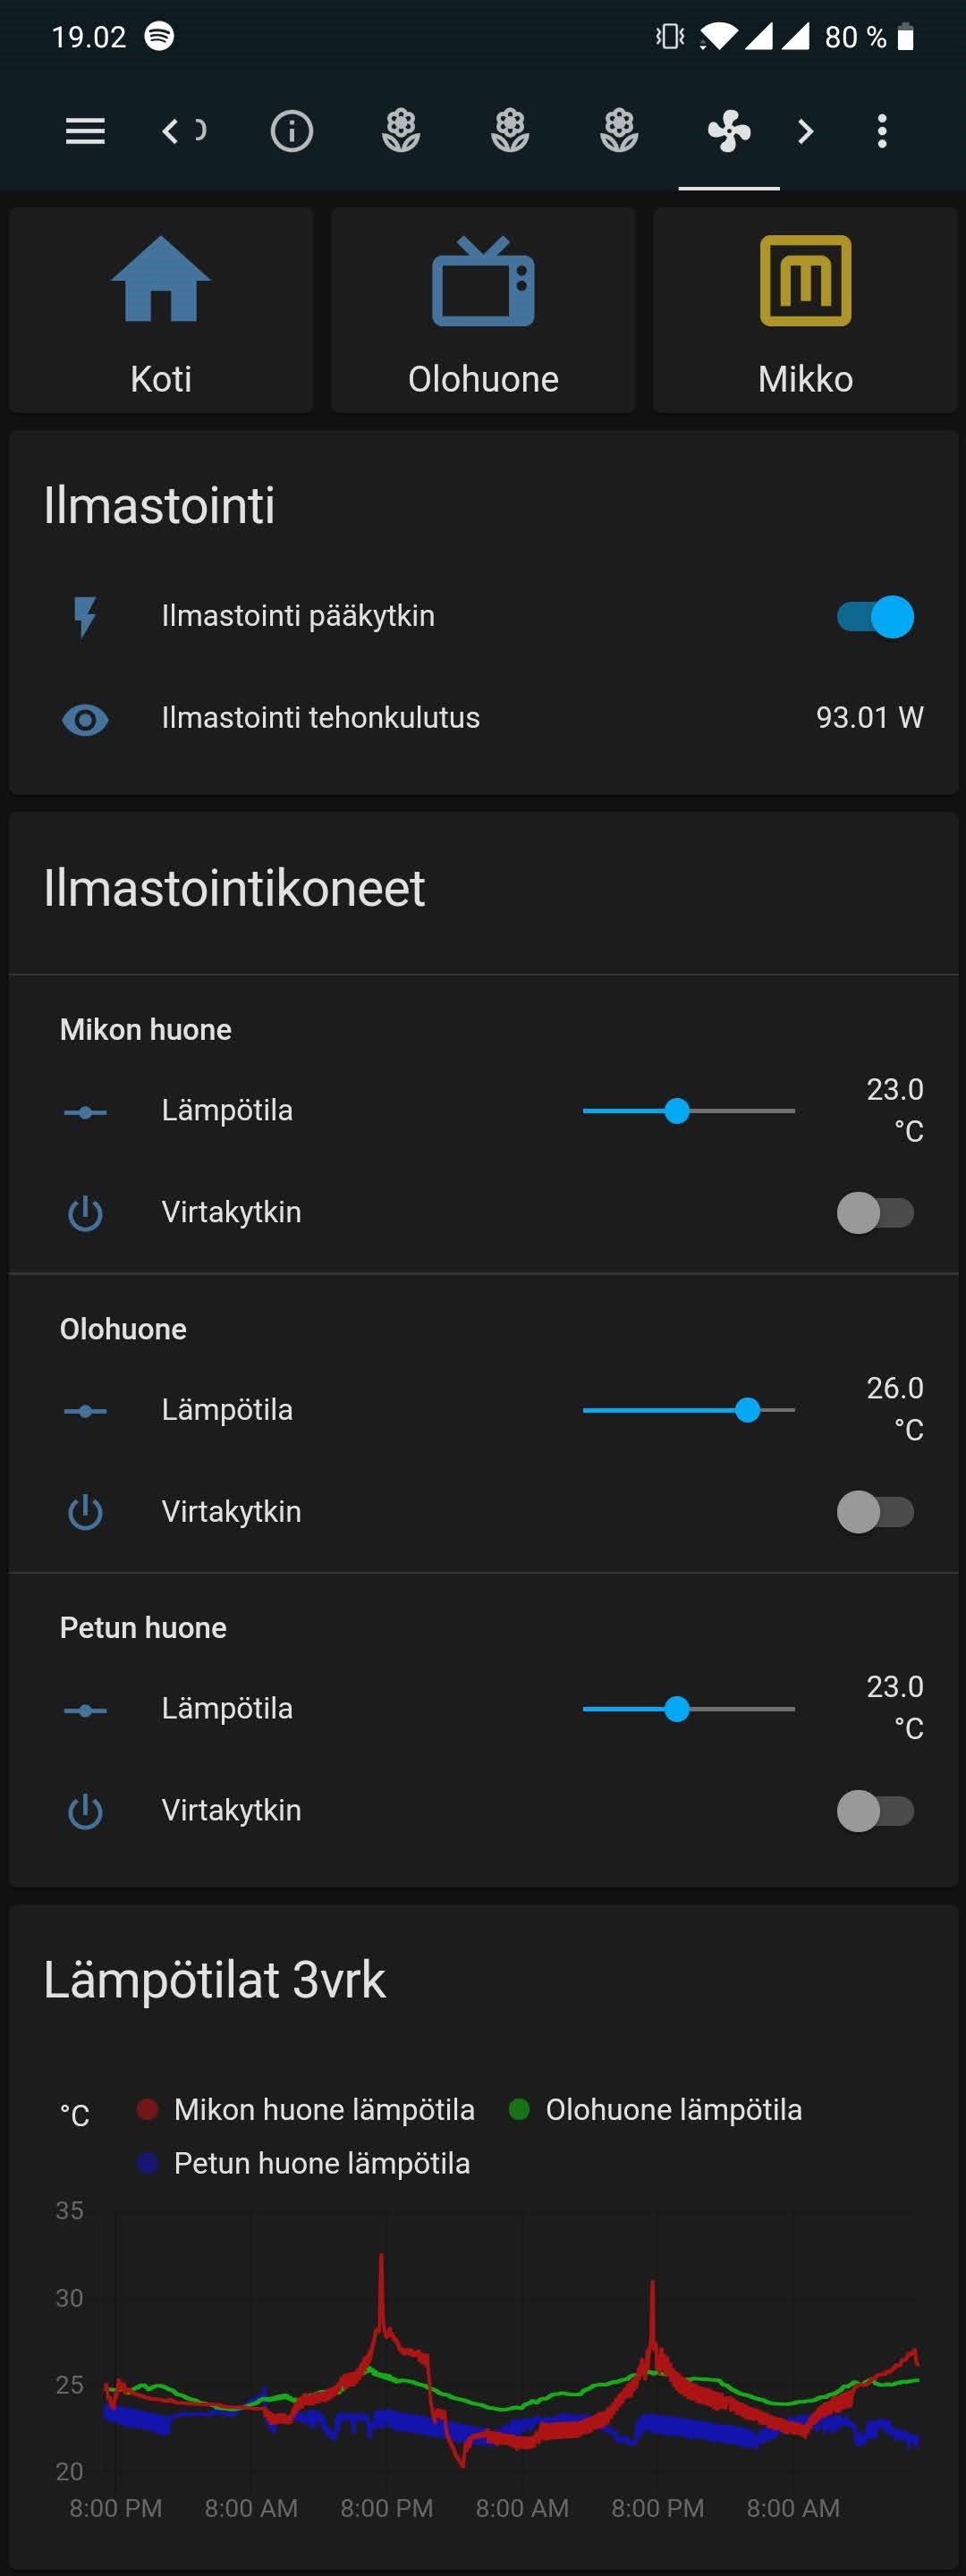This screenshot has height=2576, width=966.
Task: Enable Olohuone Virtakytkin switch
Action: click(x=875, y=1512)
